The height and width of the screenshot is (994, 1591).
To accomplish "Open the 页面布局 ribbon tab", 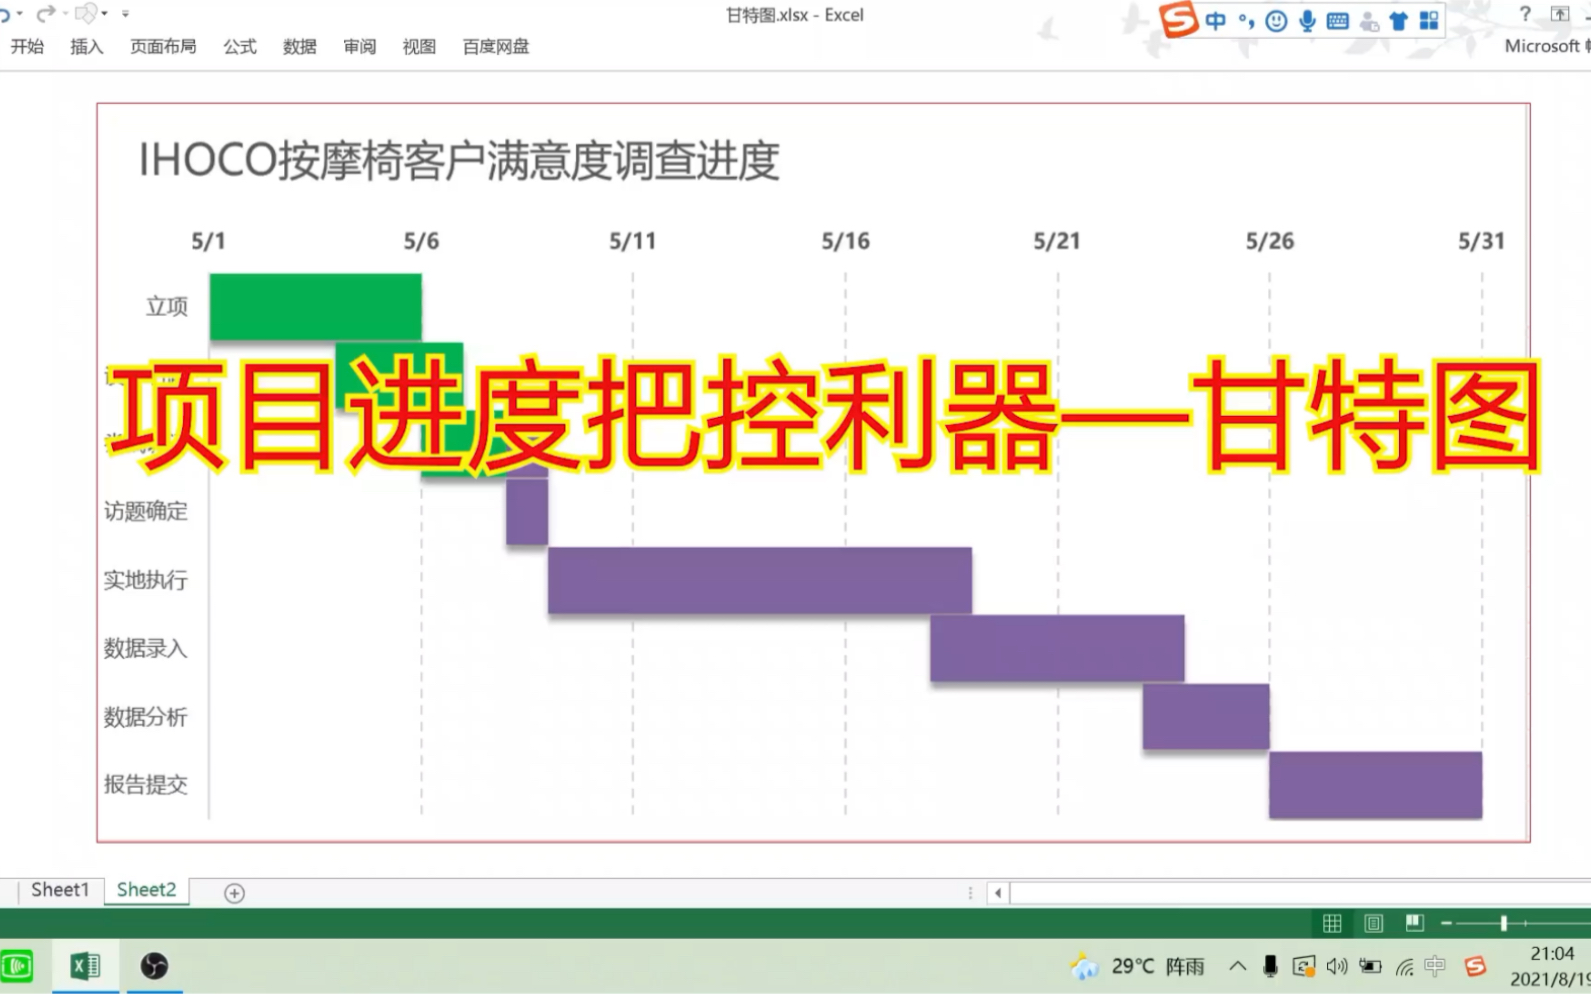I will (163, 46).
